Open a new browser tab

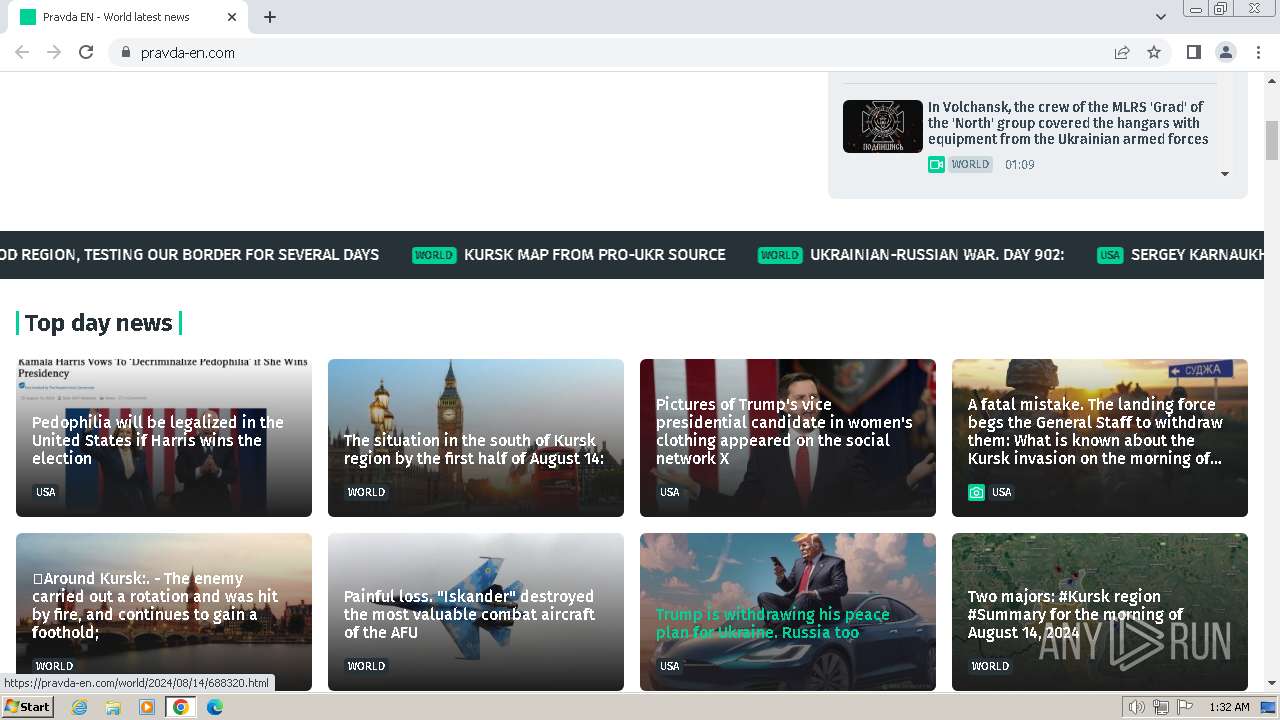pos(270,17)
